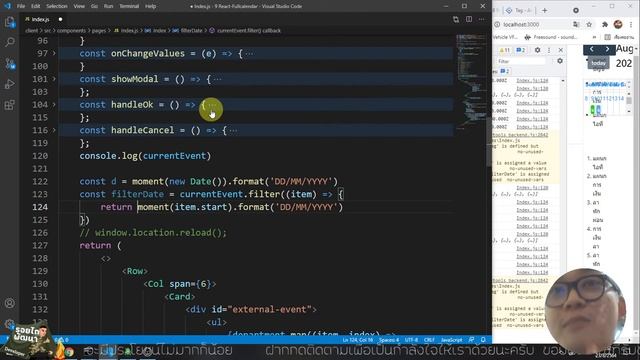Close the DevTools panel
This screenshot has width=640, height=360.
click(561, 50)
